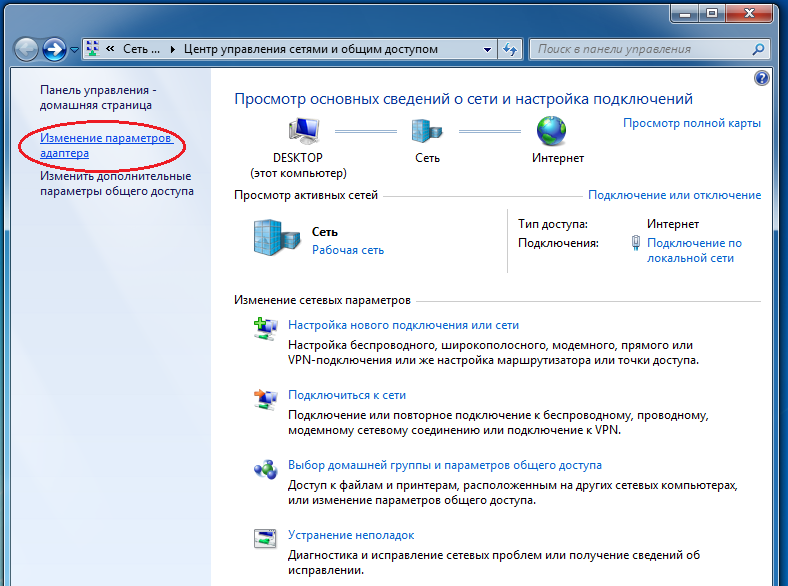
Task: Click the DESKTOP computer icon in map
Action: click(304, 131)
